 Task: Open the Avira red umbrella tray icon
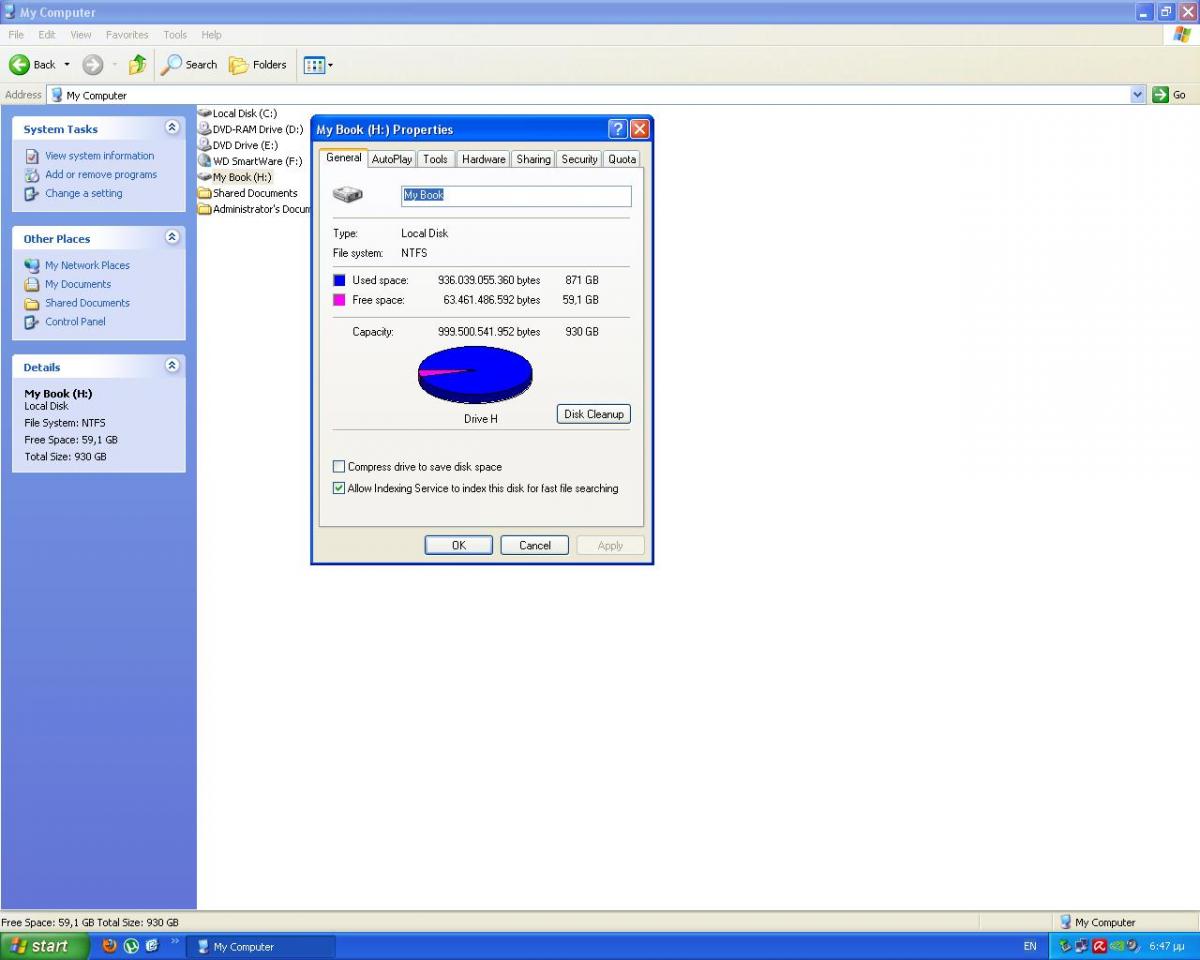pos(1099,946)
